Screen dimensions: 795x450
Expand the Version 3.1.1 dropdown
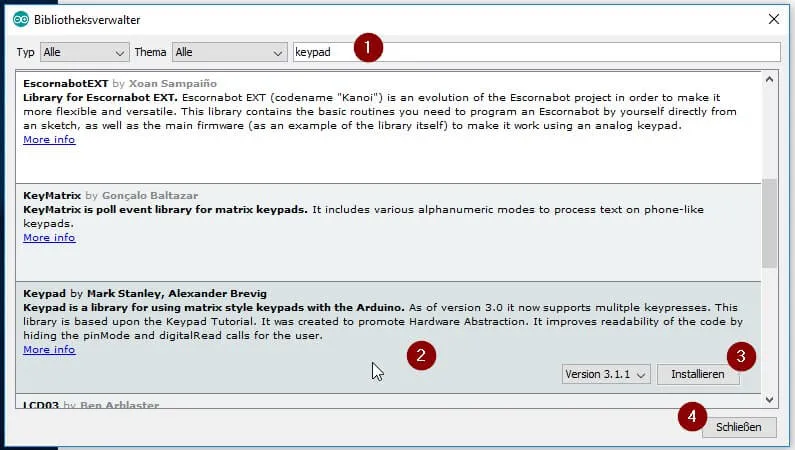pos(606,374)
